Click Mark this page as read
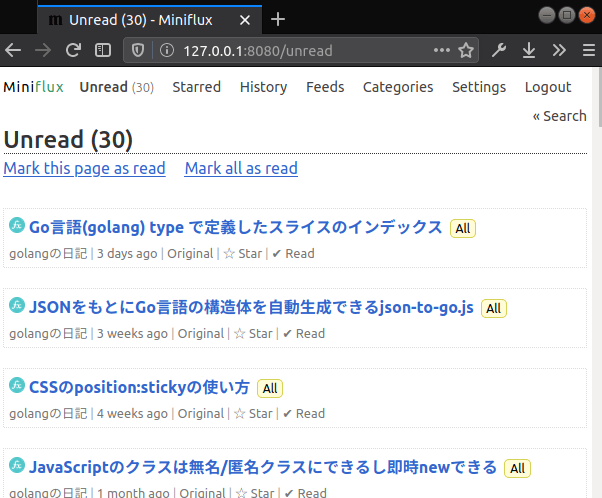The width and height of the screenshot is (602, 498). 84,168
